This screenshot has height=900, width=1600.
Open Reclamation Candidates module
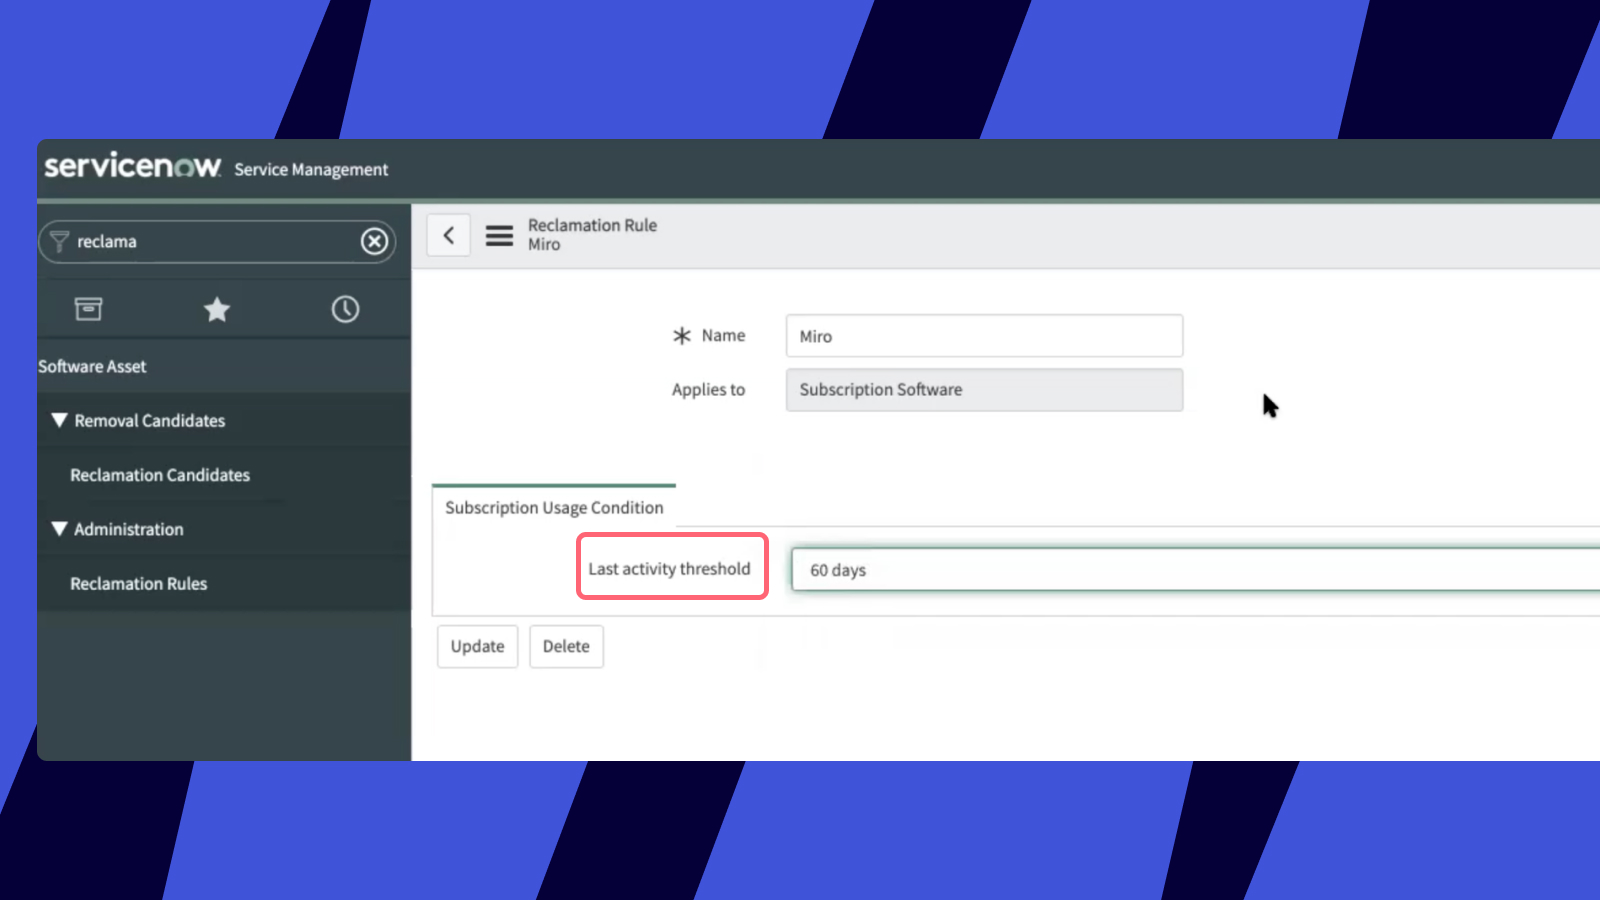(160, 475)
